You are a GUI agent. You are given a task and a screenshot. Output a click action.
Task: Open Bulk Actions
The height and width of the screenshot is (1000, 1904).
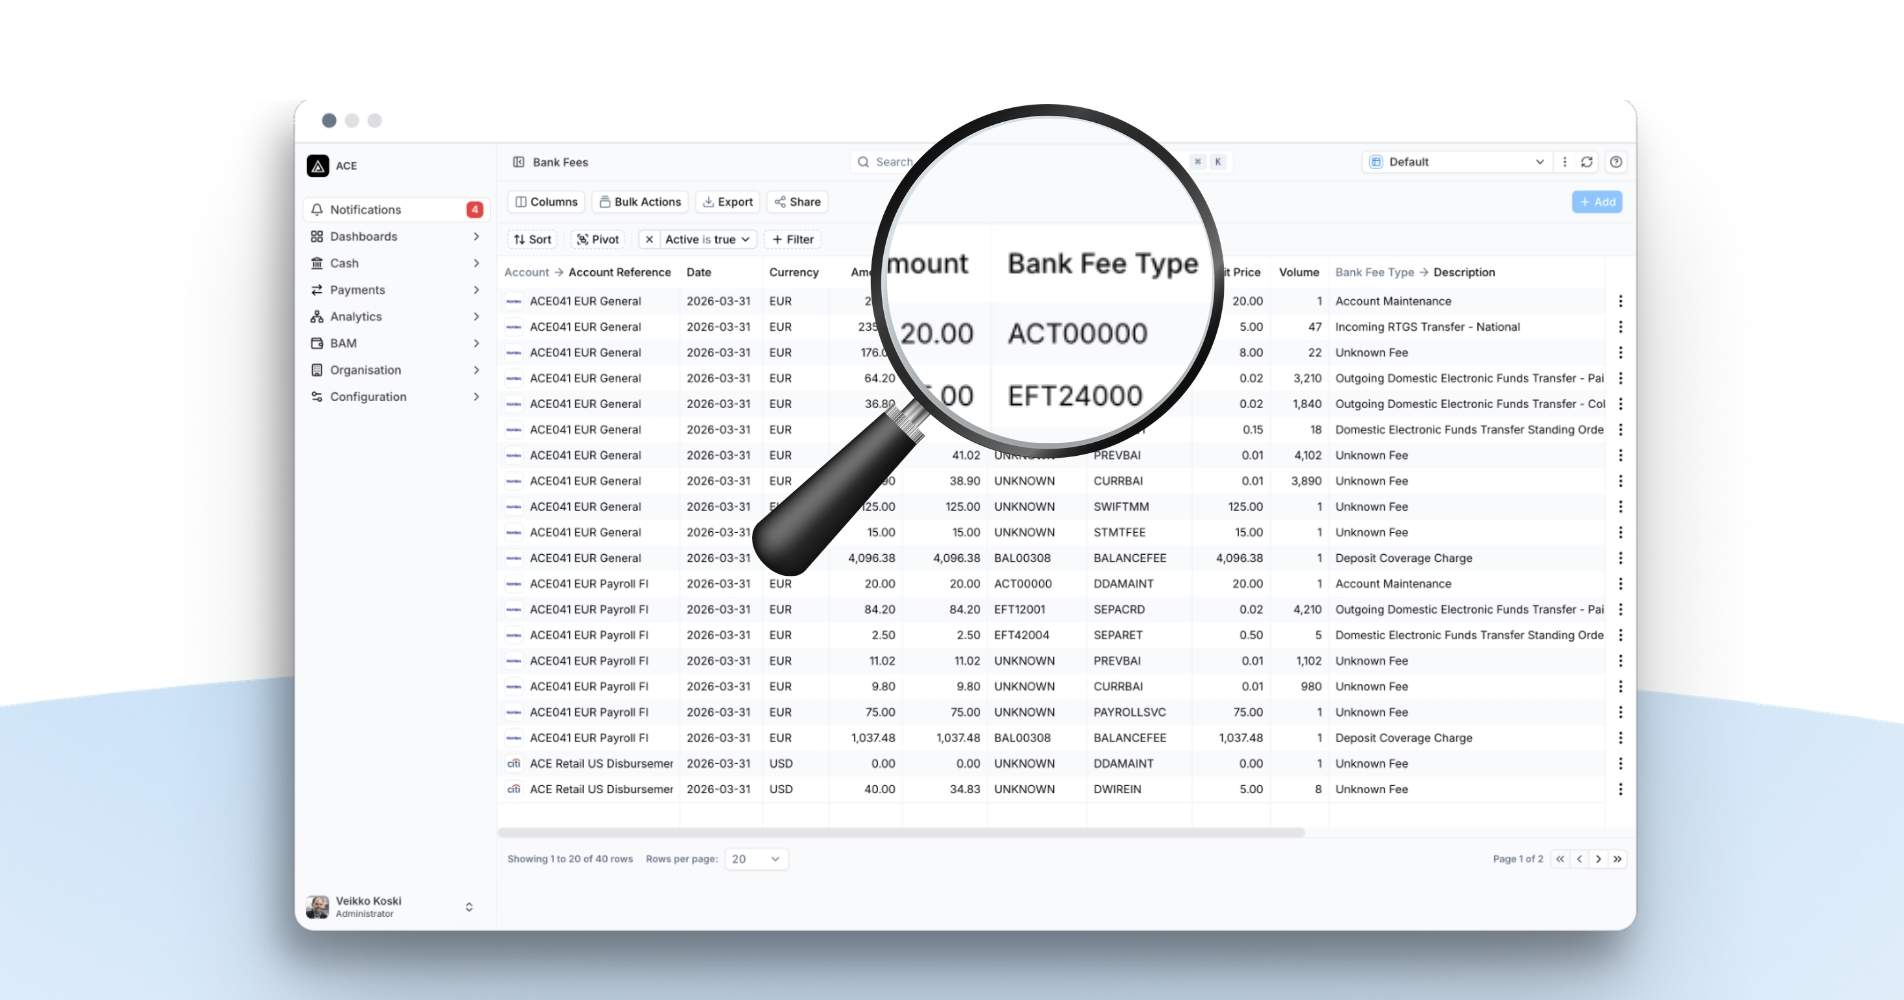tap(640, 202)
